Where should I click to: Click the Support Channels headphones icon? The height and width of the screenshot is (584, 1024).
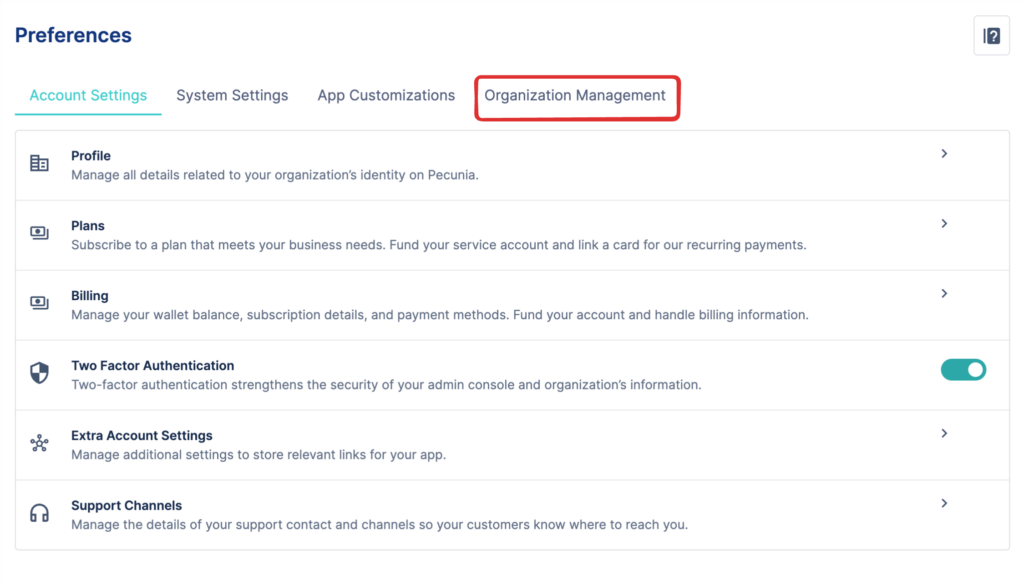[x=39, y=513]
